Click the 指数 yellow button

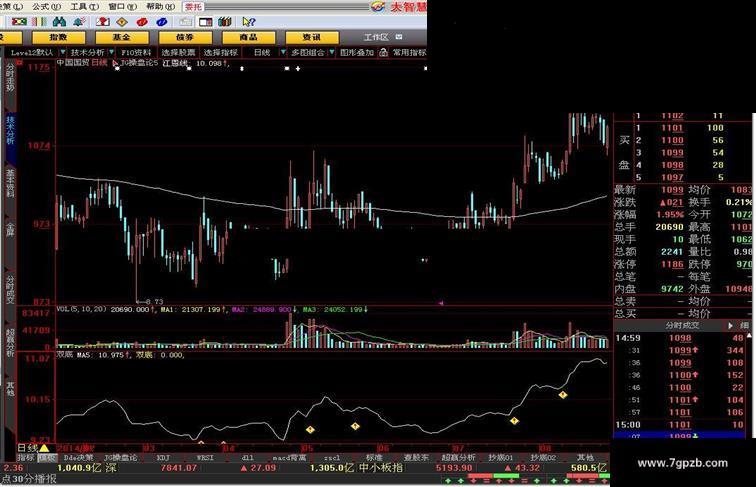(x=58, y=37)
